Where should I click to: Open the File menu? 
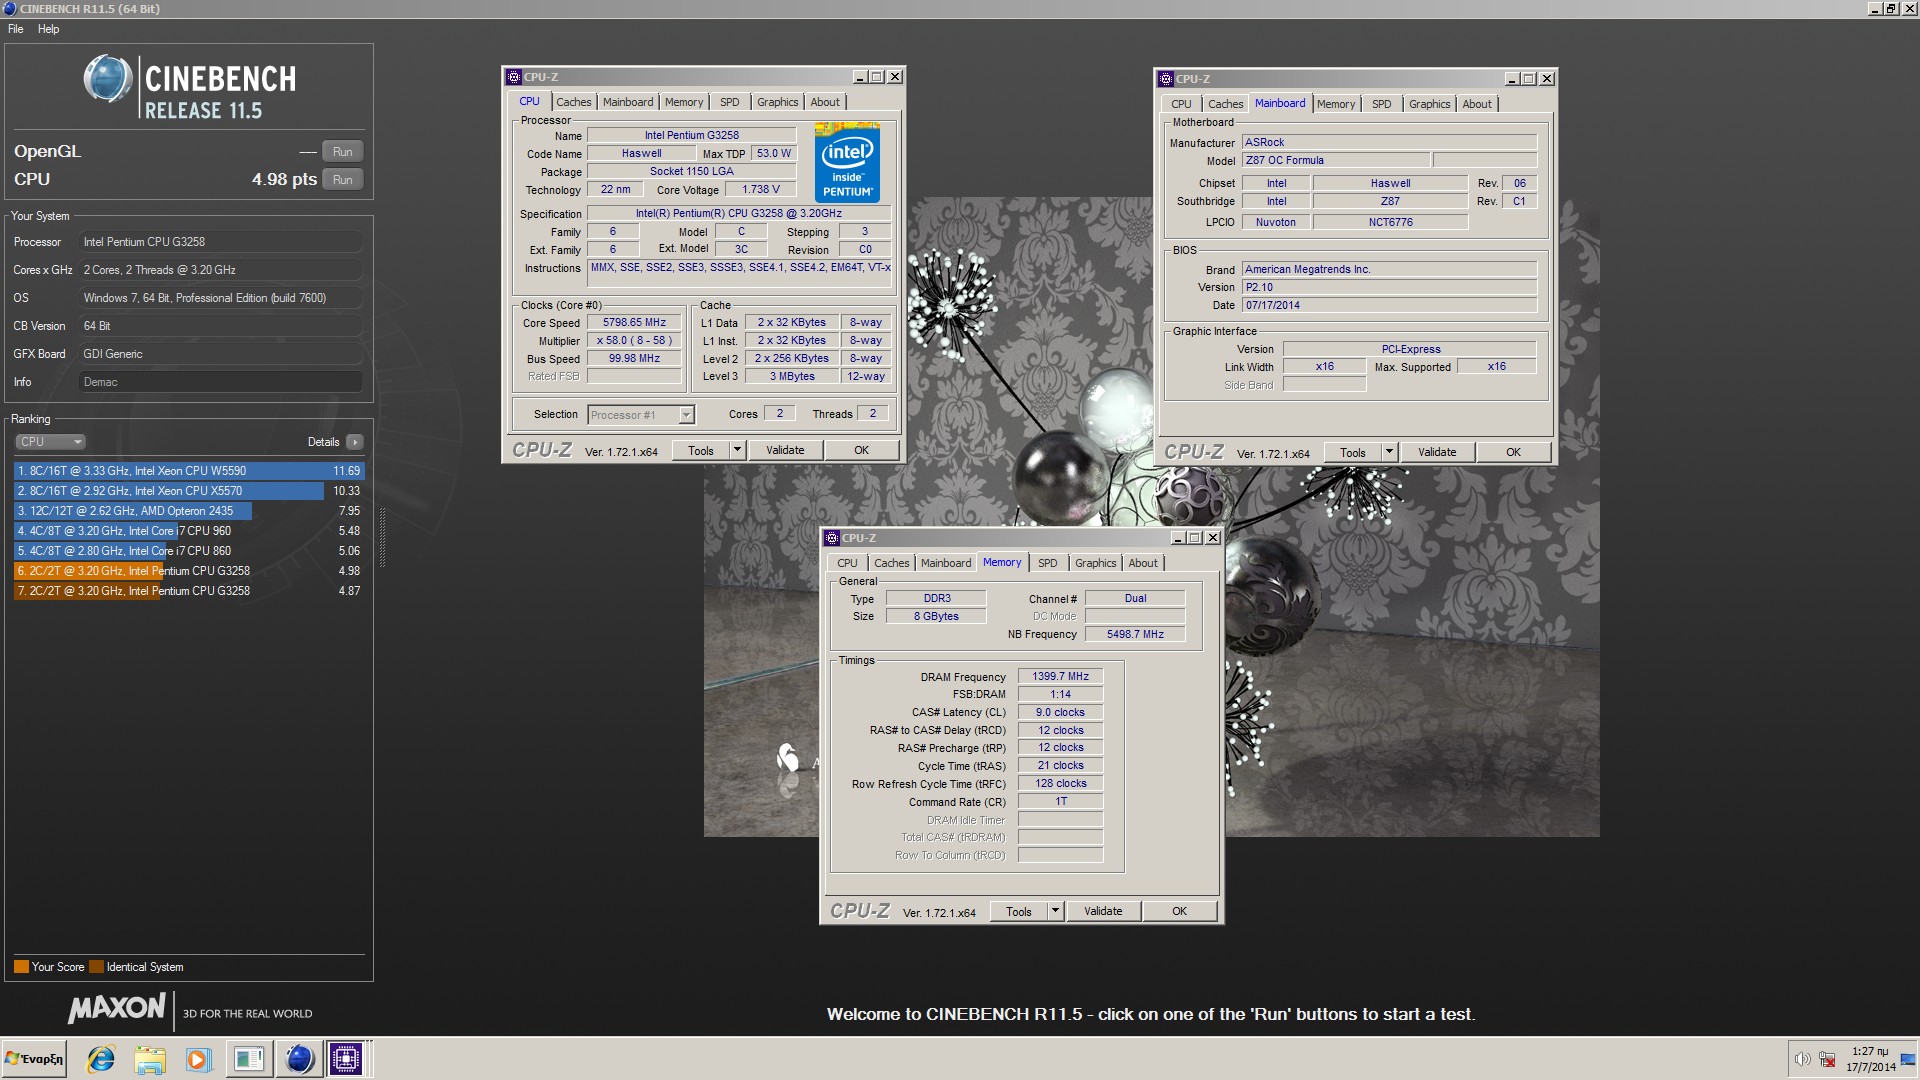[16, 29]
